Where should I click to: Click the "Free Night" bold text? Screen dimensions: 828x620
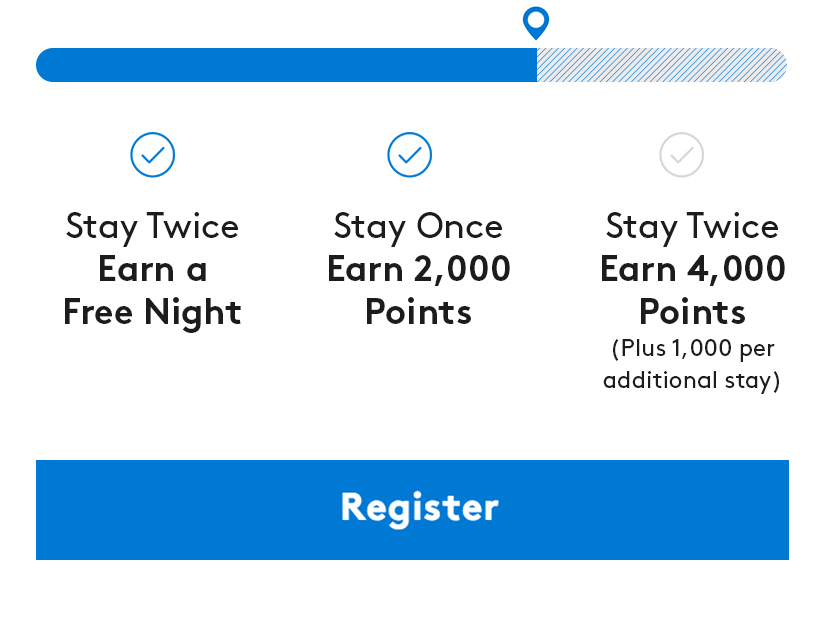coord(152,312)
